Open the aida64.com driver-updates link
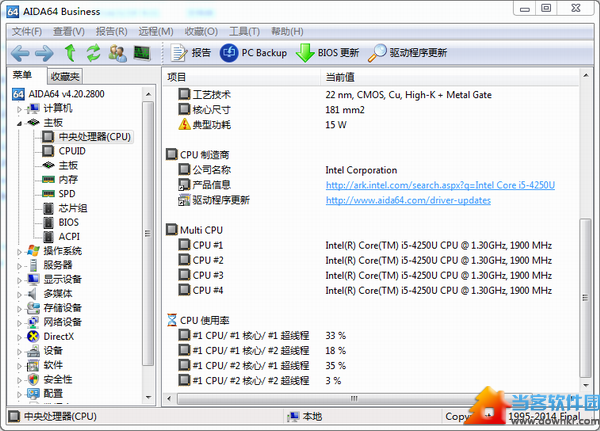 [408, 200]
